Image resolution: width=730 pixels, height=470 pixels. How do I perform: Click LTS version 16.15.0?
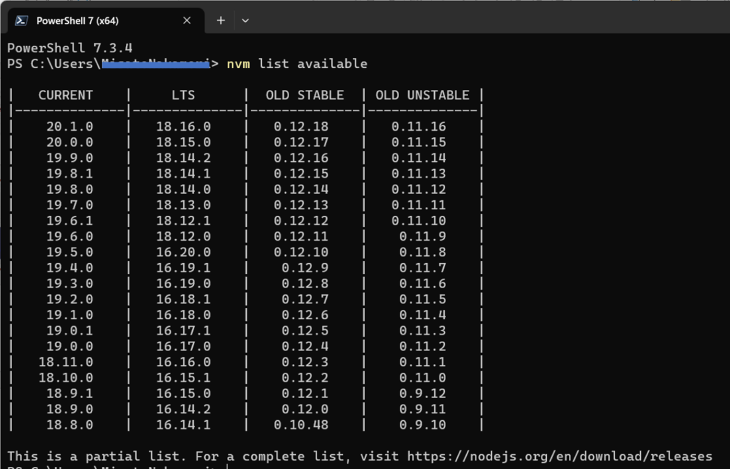[x=183, y=394]
